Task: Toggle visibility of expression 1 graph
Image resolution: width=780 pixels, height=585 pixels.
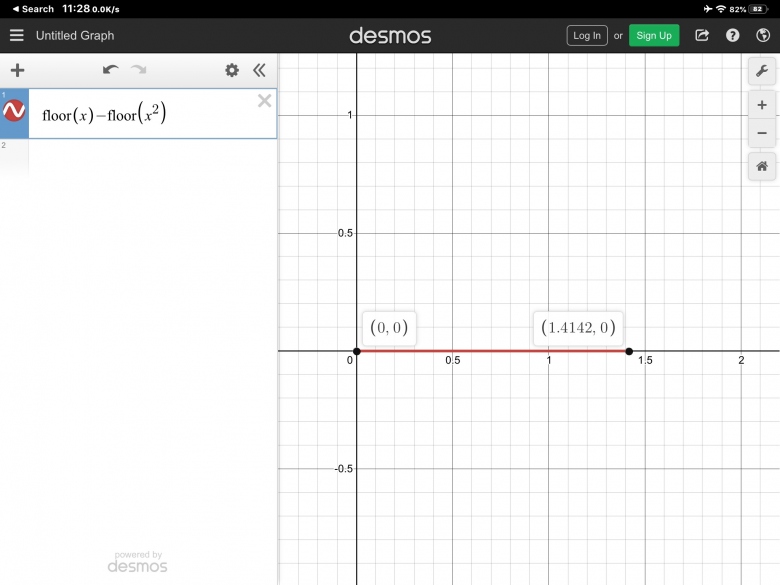Action: pyautogui.click(x=14, y=112)
